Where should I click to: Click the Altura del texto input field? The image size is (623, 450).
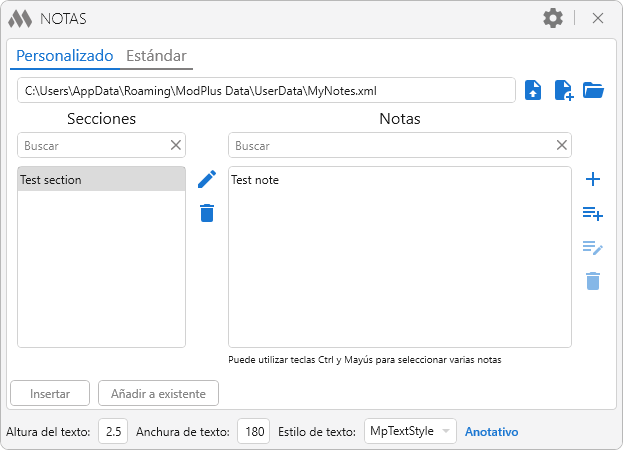114,432
